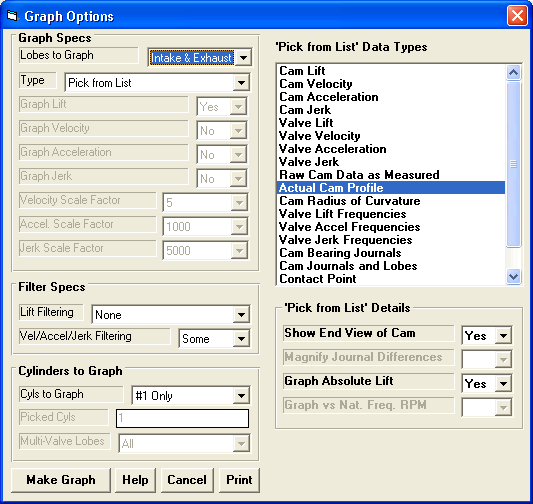The width and height of the screenshot is (533, 504).
Task: Click the Make Graph button
Action: (61, 480)
